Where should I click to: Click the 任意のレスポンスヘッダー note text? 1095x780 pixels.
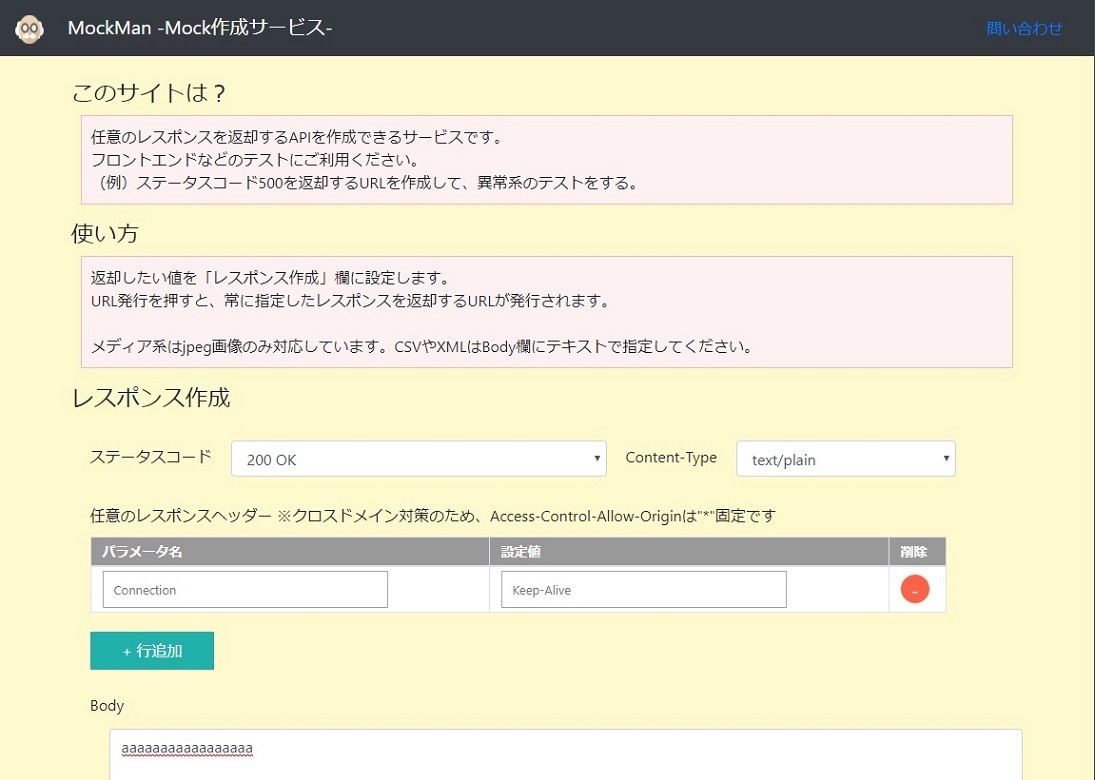432,516
